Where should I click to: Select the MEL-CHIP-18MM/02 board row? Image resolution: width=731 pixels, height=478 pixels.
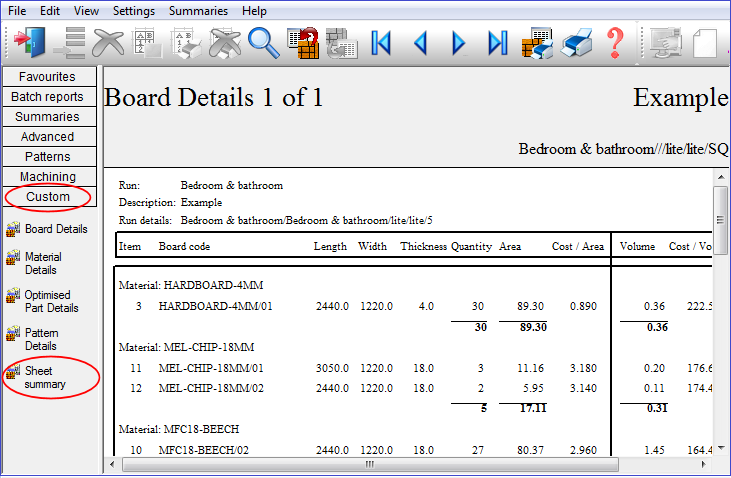(414, 388)
